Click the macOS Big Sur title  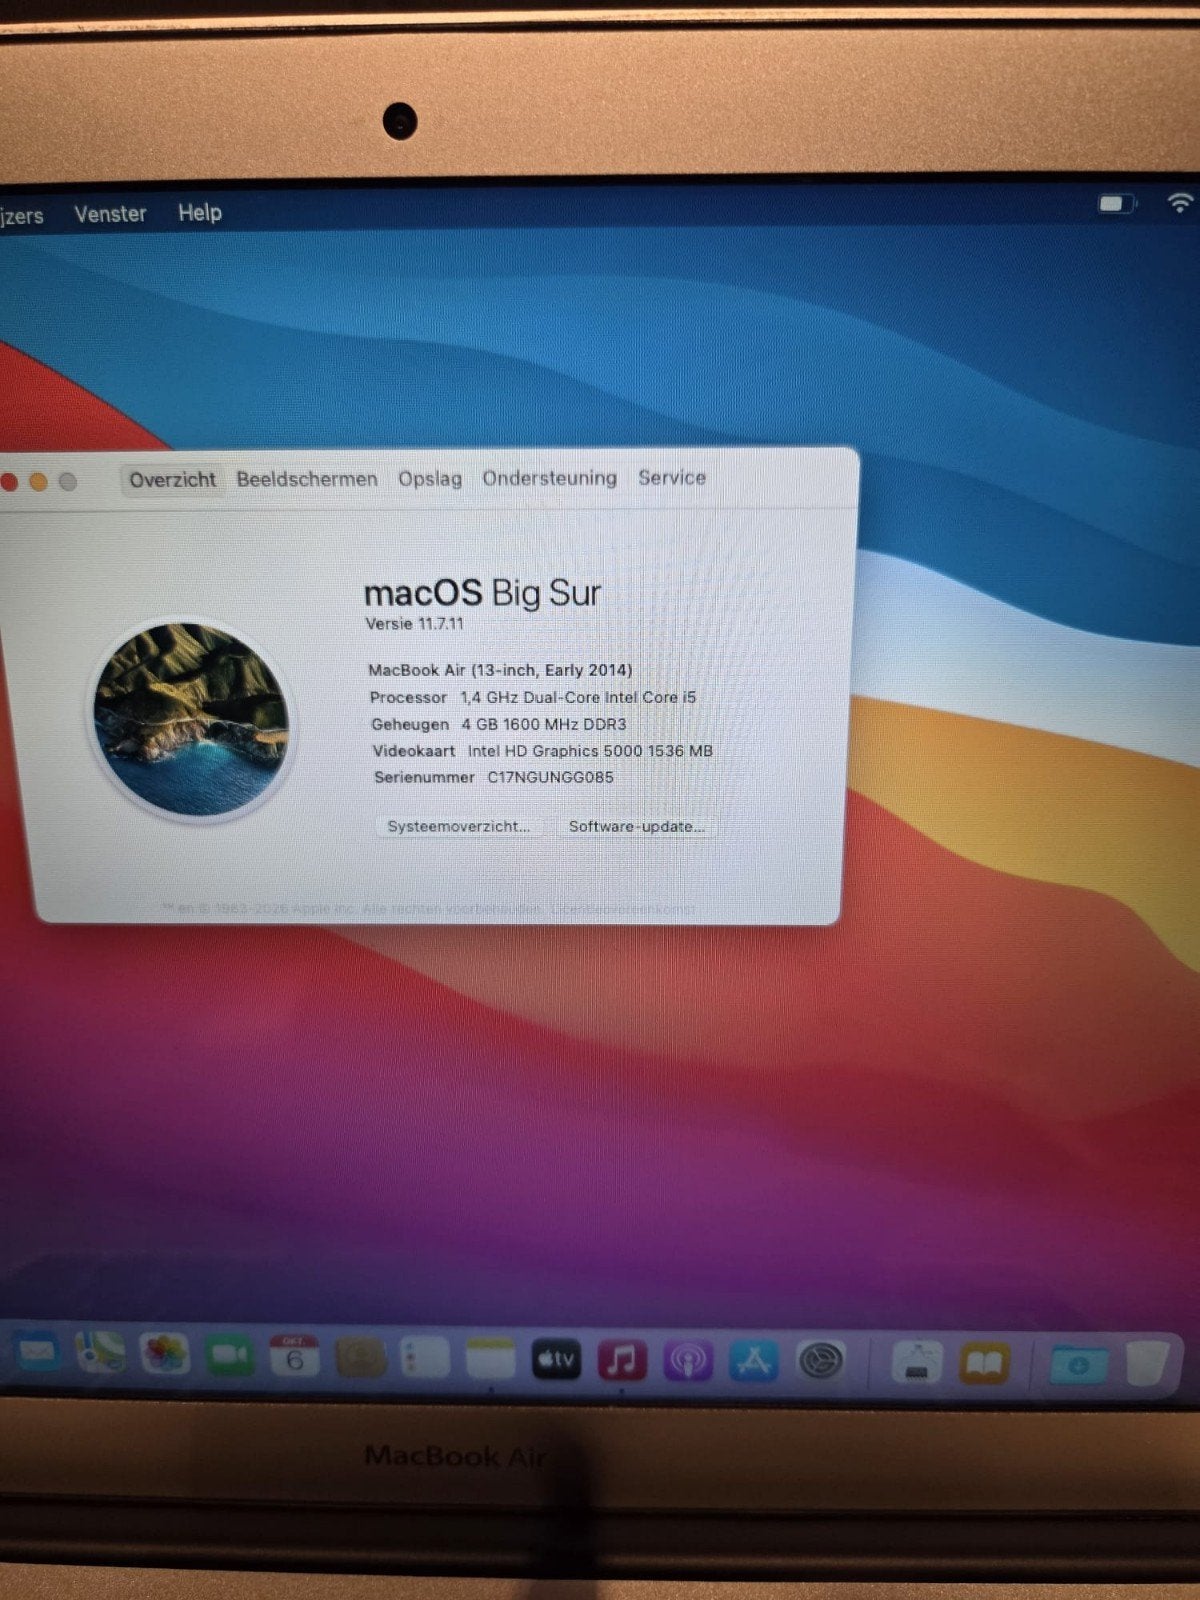482,593
